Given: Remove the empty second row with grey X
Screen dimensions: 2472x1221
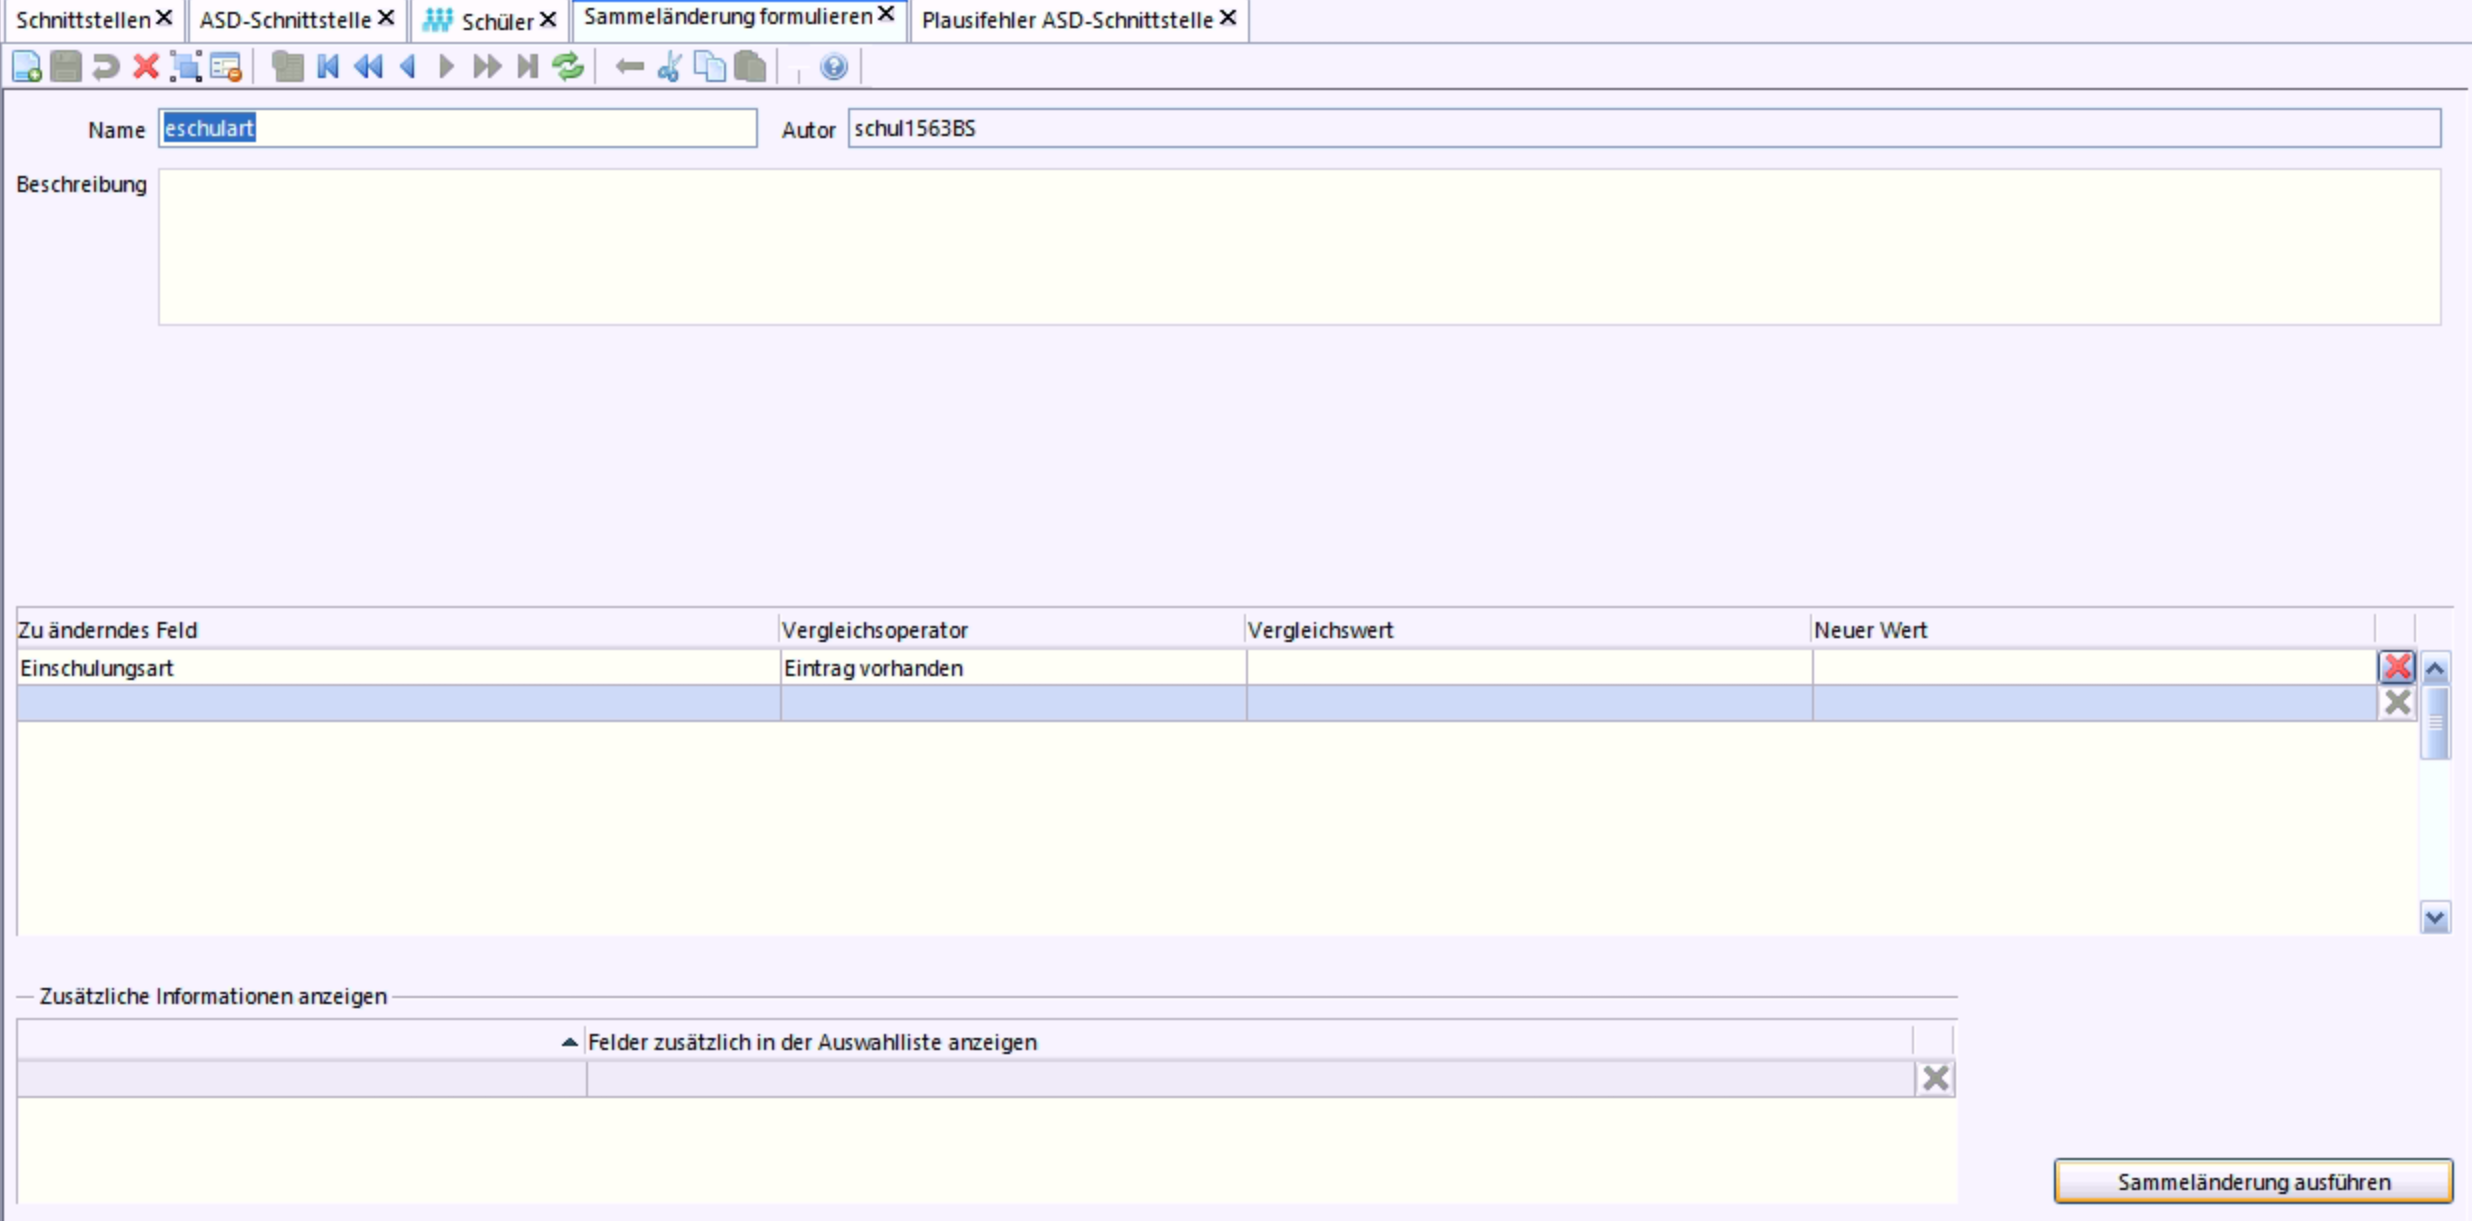Looking at the screenshot, I should pos(2397,702).
